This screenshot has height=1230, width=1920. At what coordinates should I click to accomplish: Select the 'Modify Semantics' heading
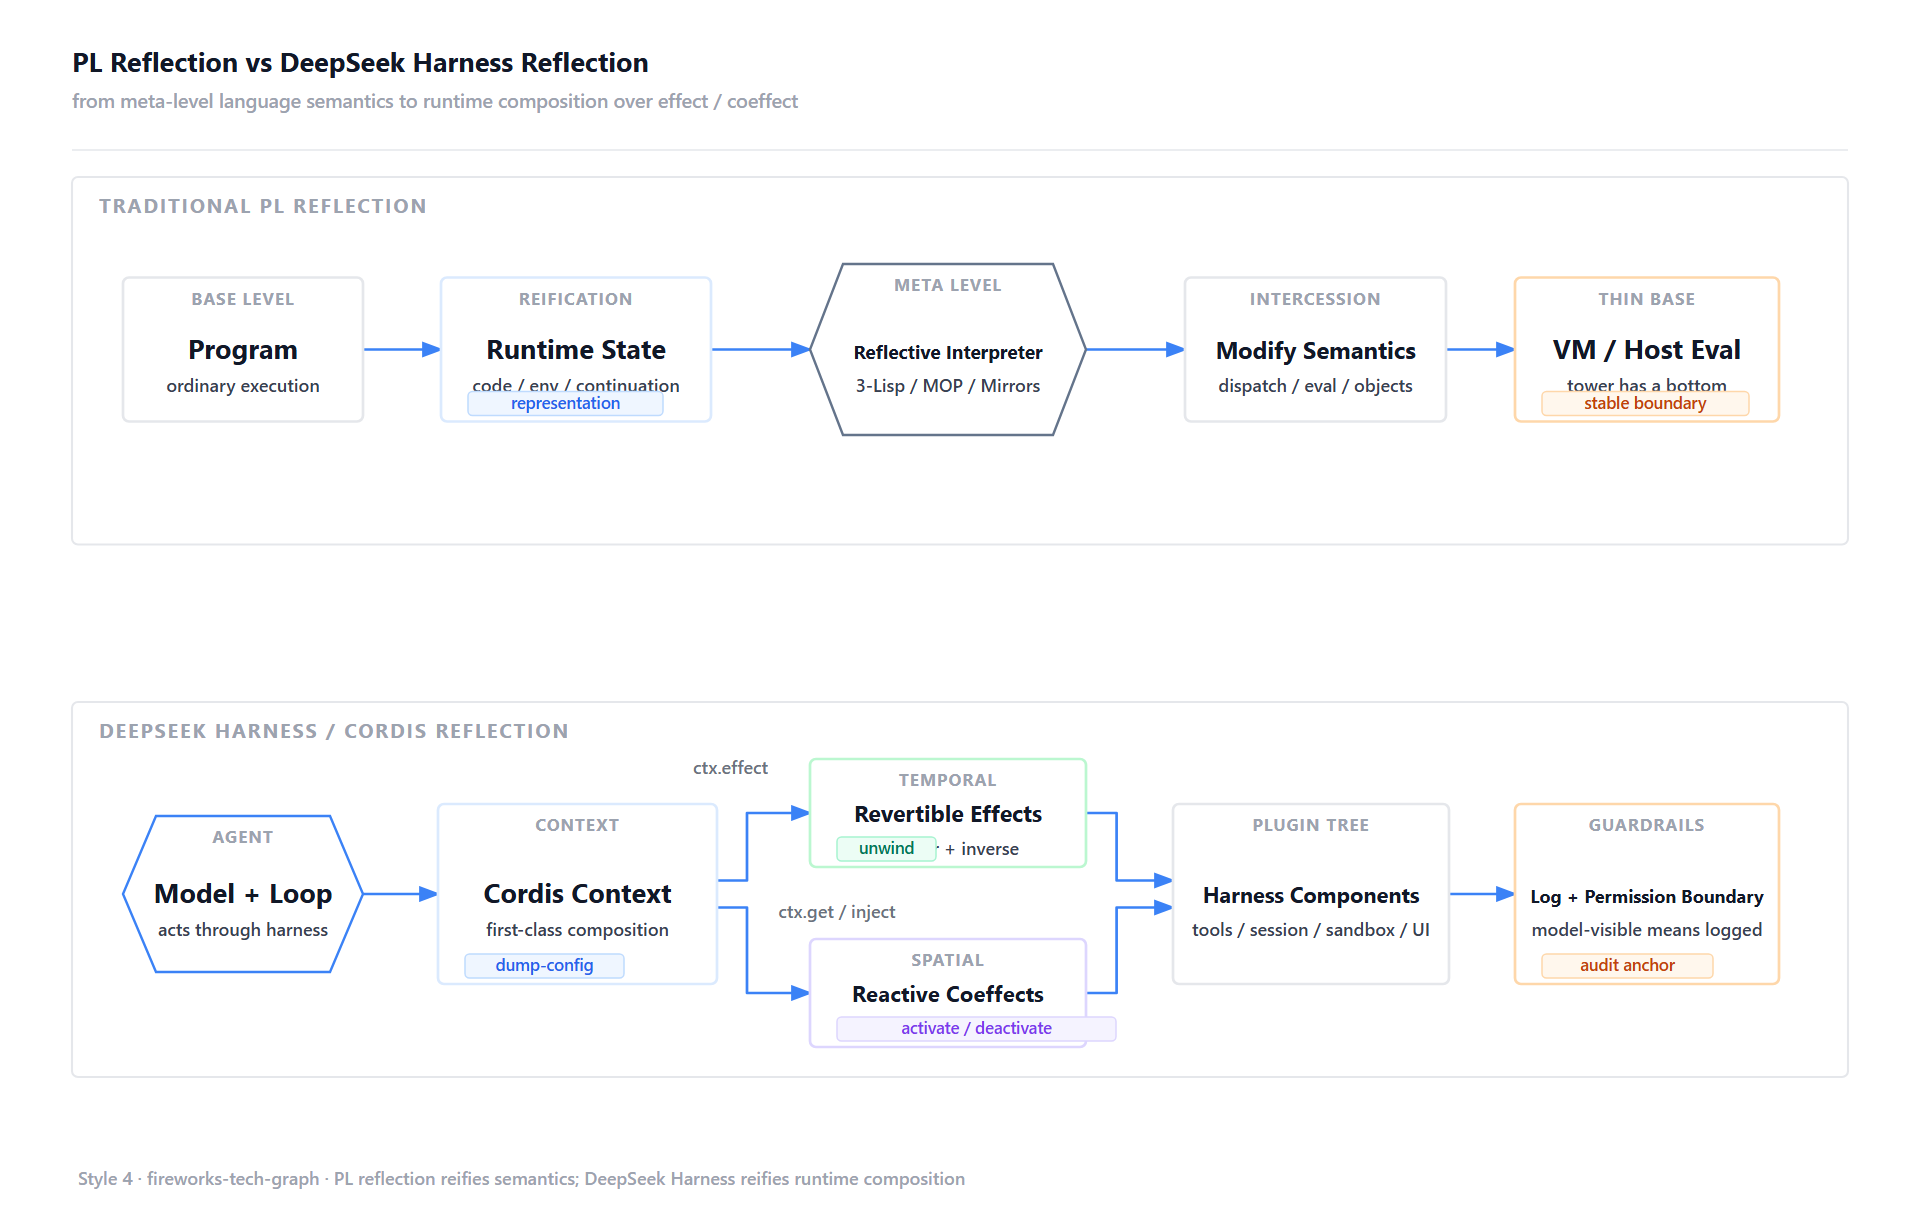(1316, 351)
